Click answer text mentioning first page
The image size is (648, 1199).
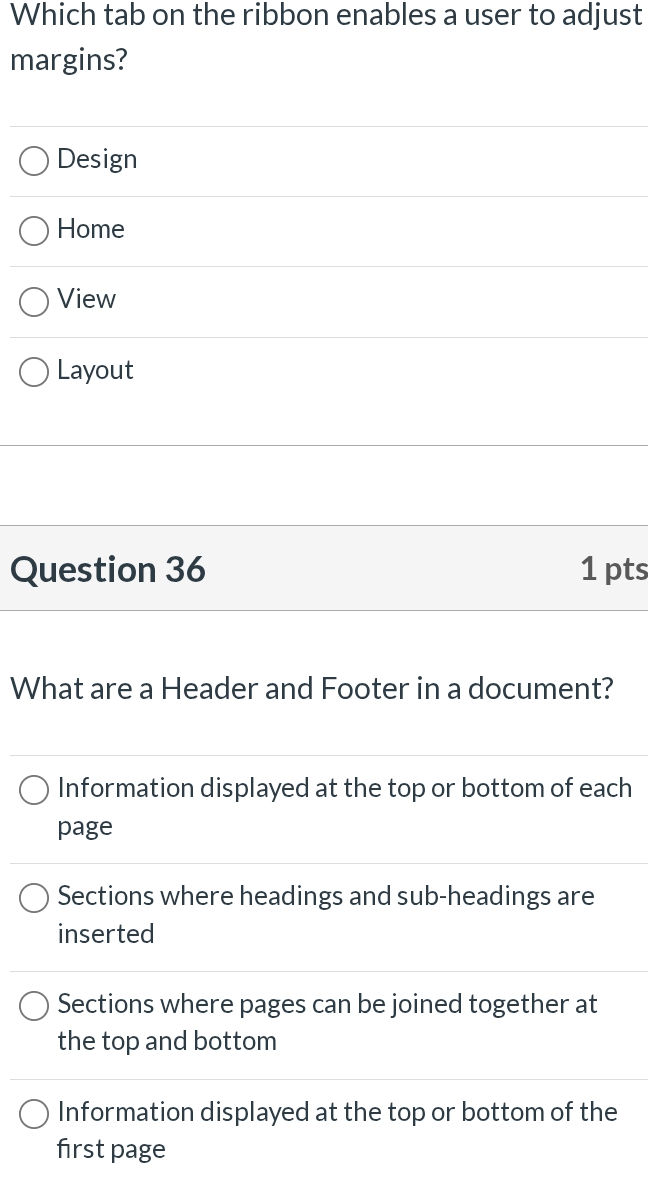tap(336, 1130)
